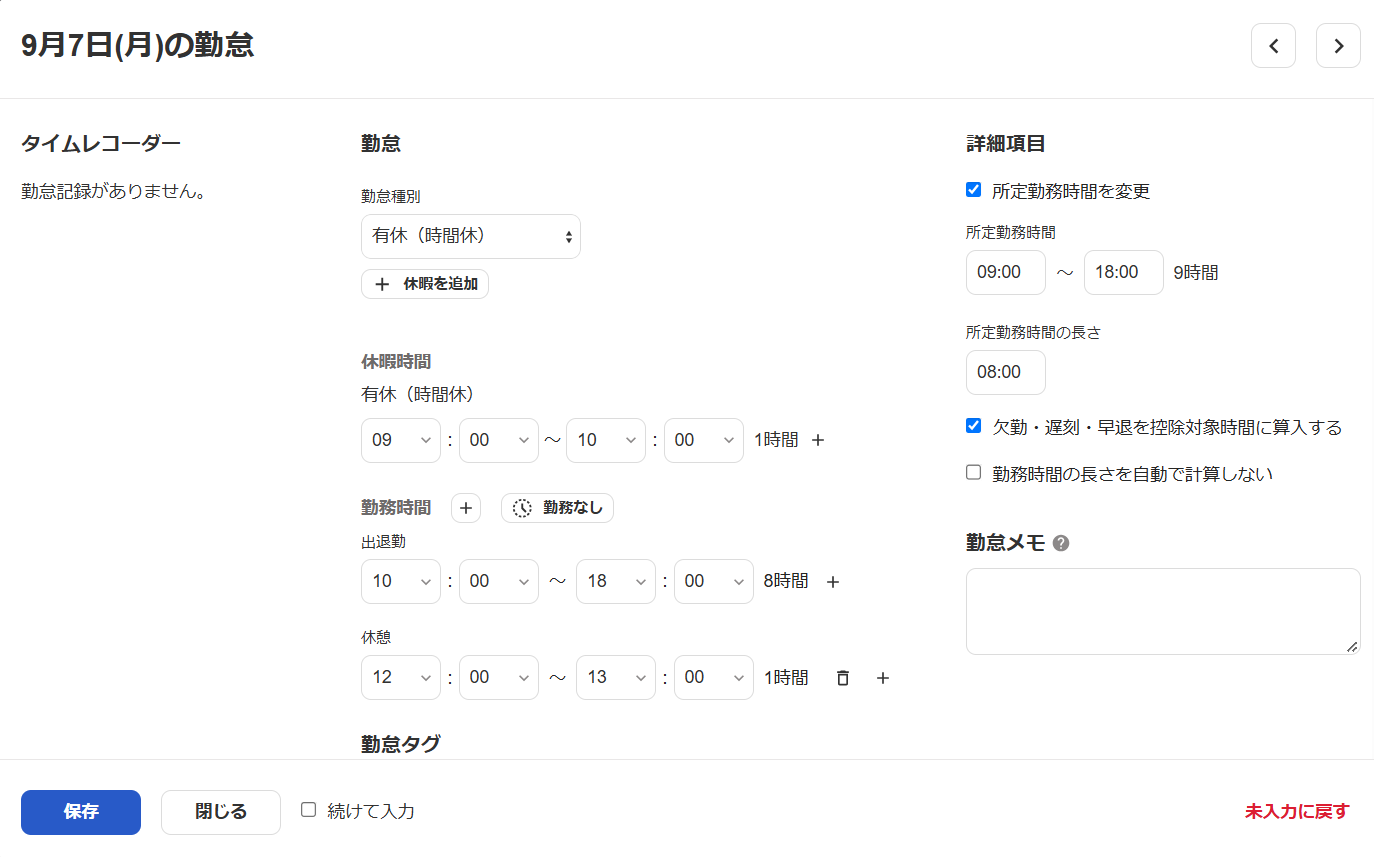The width and height of the screenshot is (1374, 857).
Task: Click 保存 save button
Action: pyautogui.click(x=81, y=812)
